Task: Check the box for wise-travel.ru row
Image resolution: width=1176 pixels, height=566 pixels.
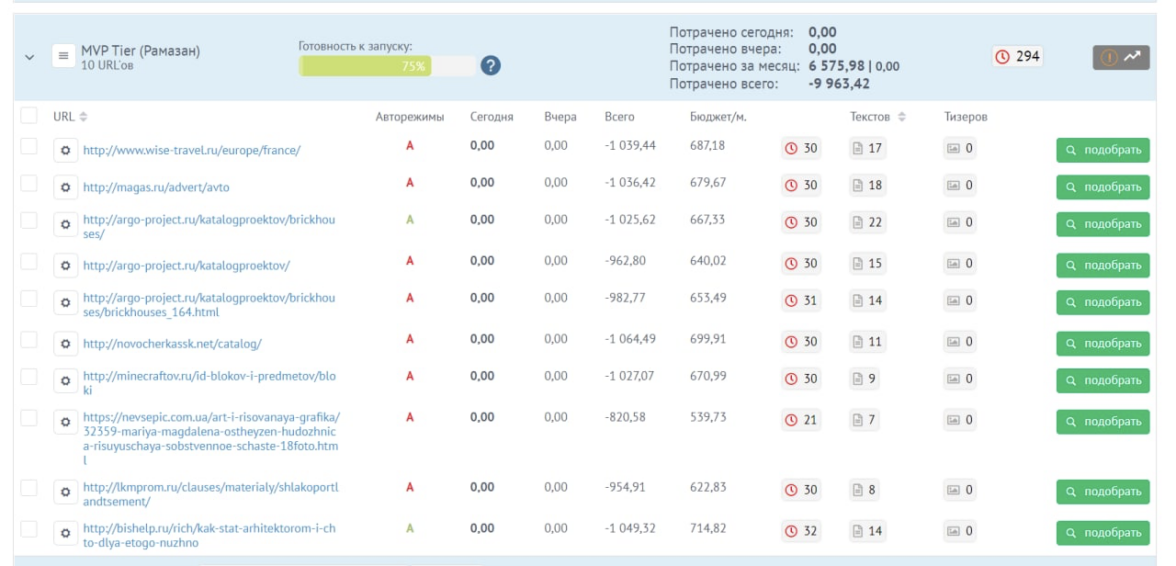Action: tap(29, 147)
